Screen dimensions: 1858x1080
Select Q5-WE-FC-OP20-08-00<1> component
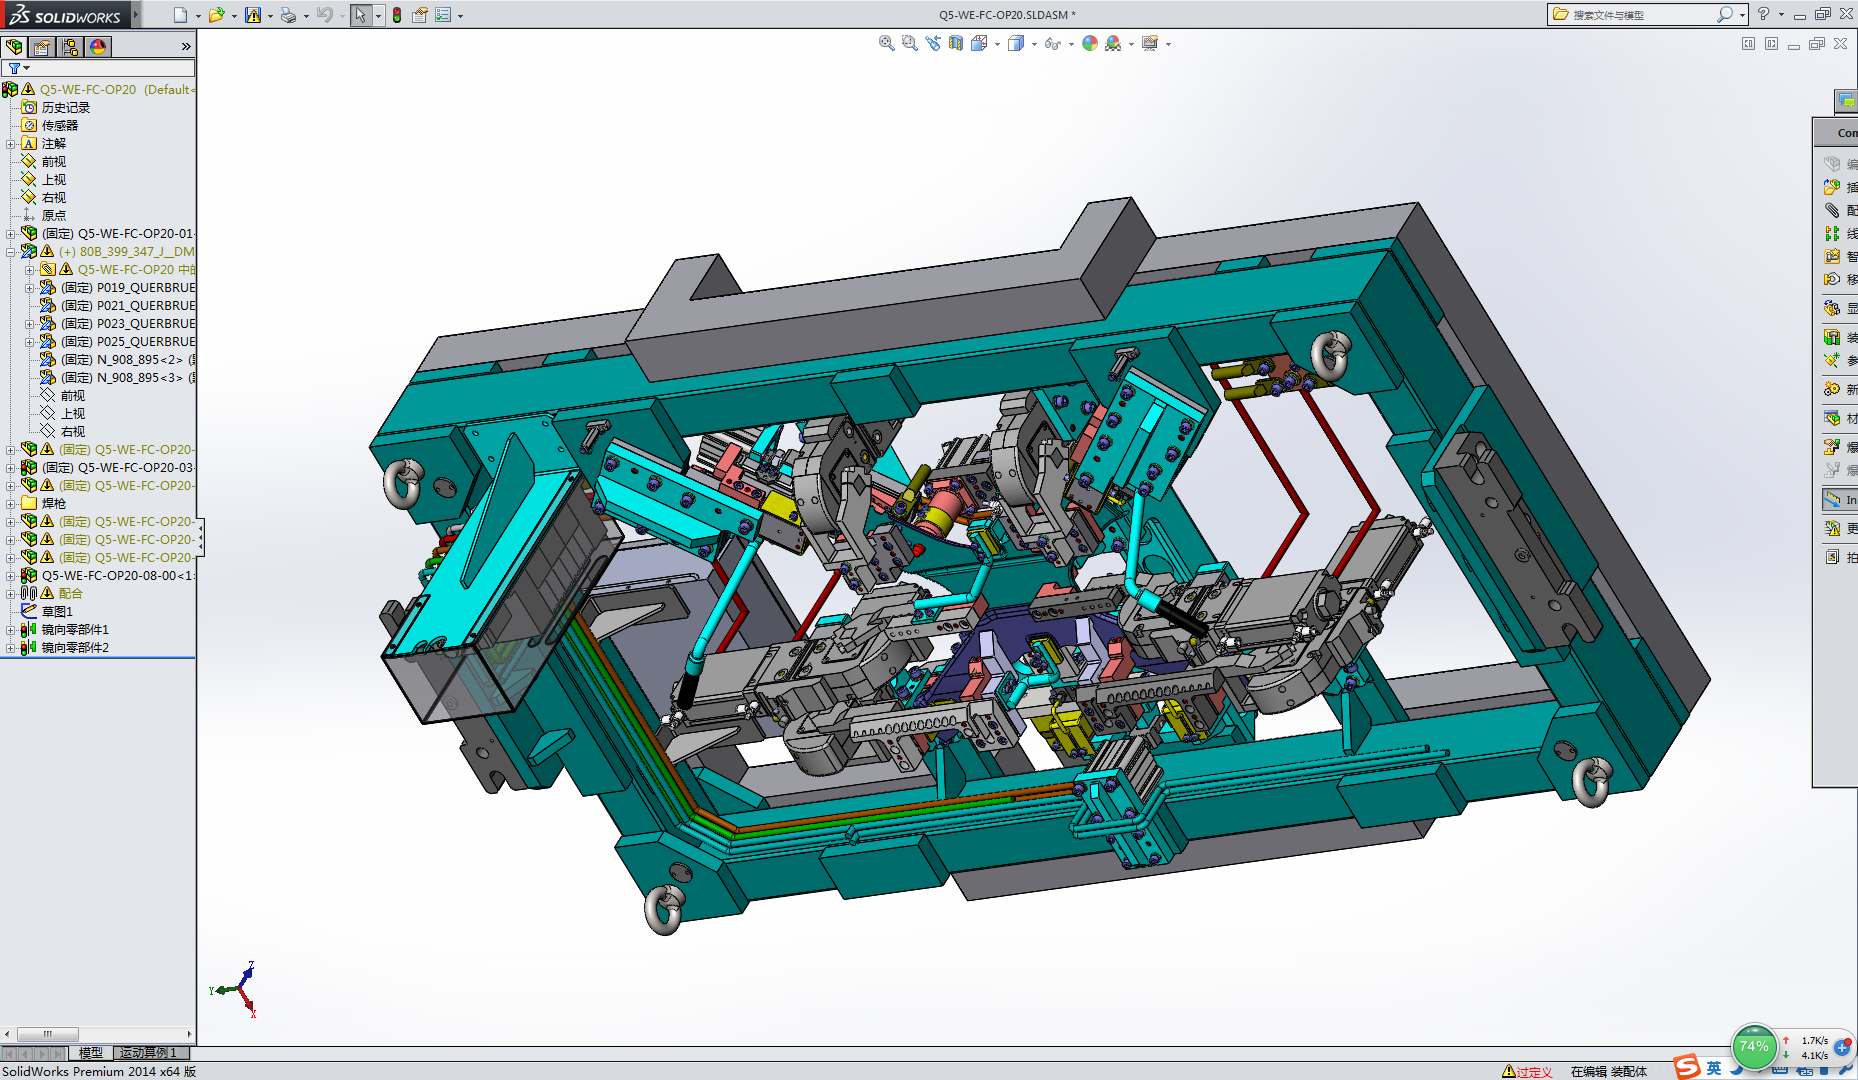click(118, 576)
